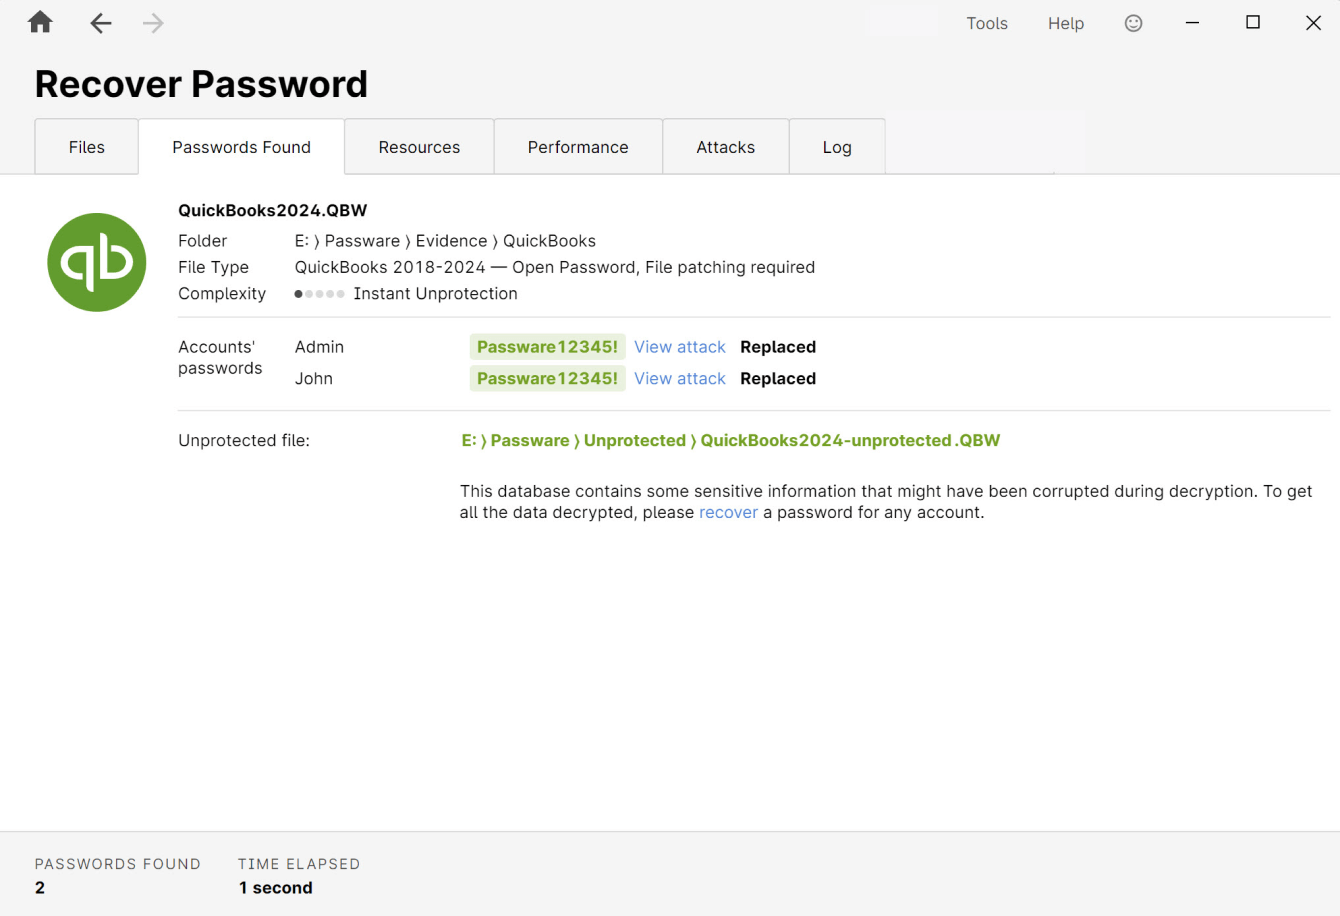Open the unprotected QuickBooks2024 file path link
The height and width of the screenshot is (916, 1340).
coord(731,440)
